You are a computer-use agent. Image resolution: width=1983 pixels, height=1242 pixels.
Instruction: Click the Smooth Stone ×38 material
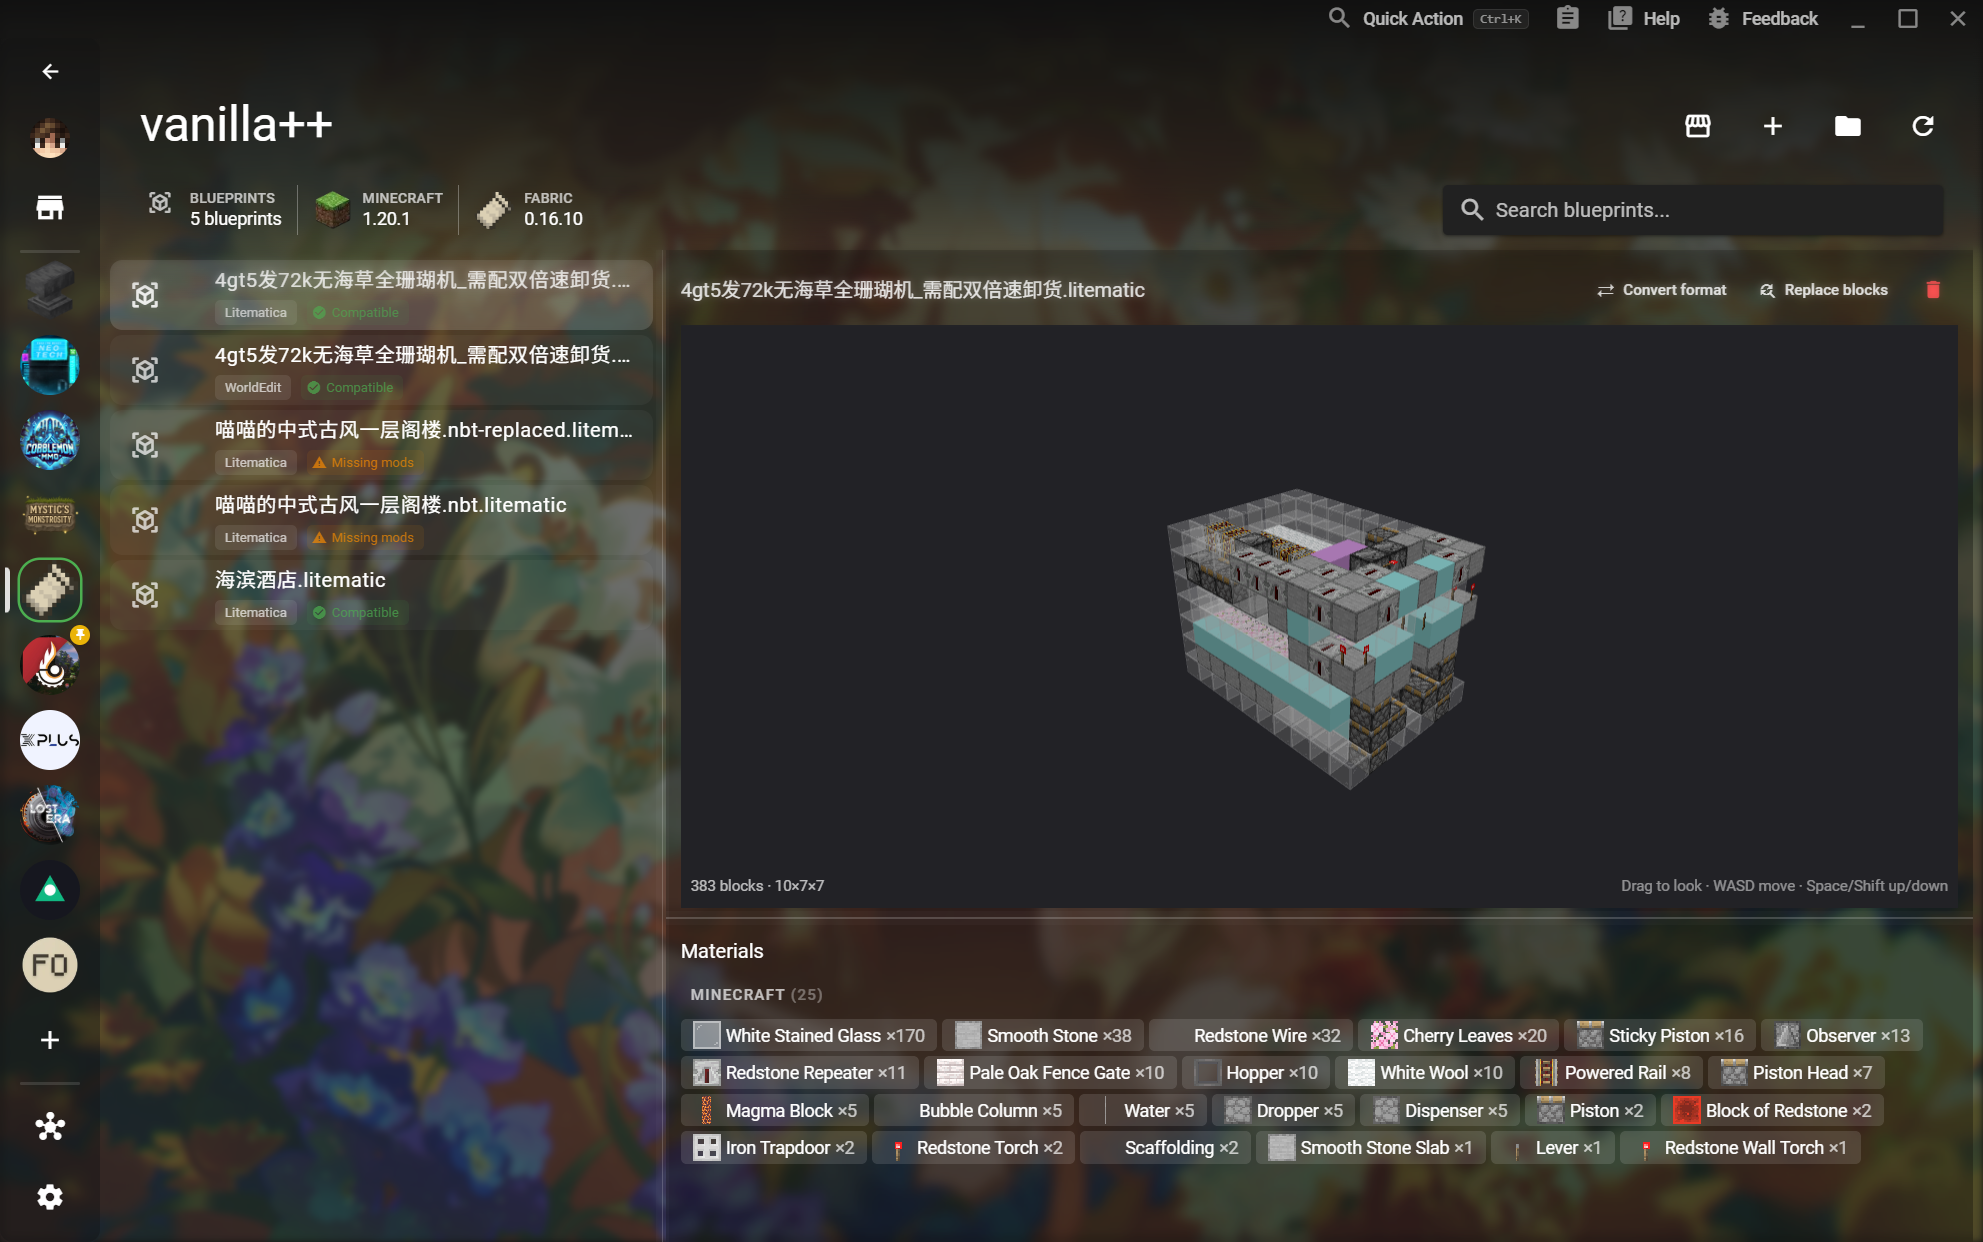pyautogui.click(x=1043, y=1035)
